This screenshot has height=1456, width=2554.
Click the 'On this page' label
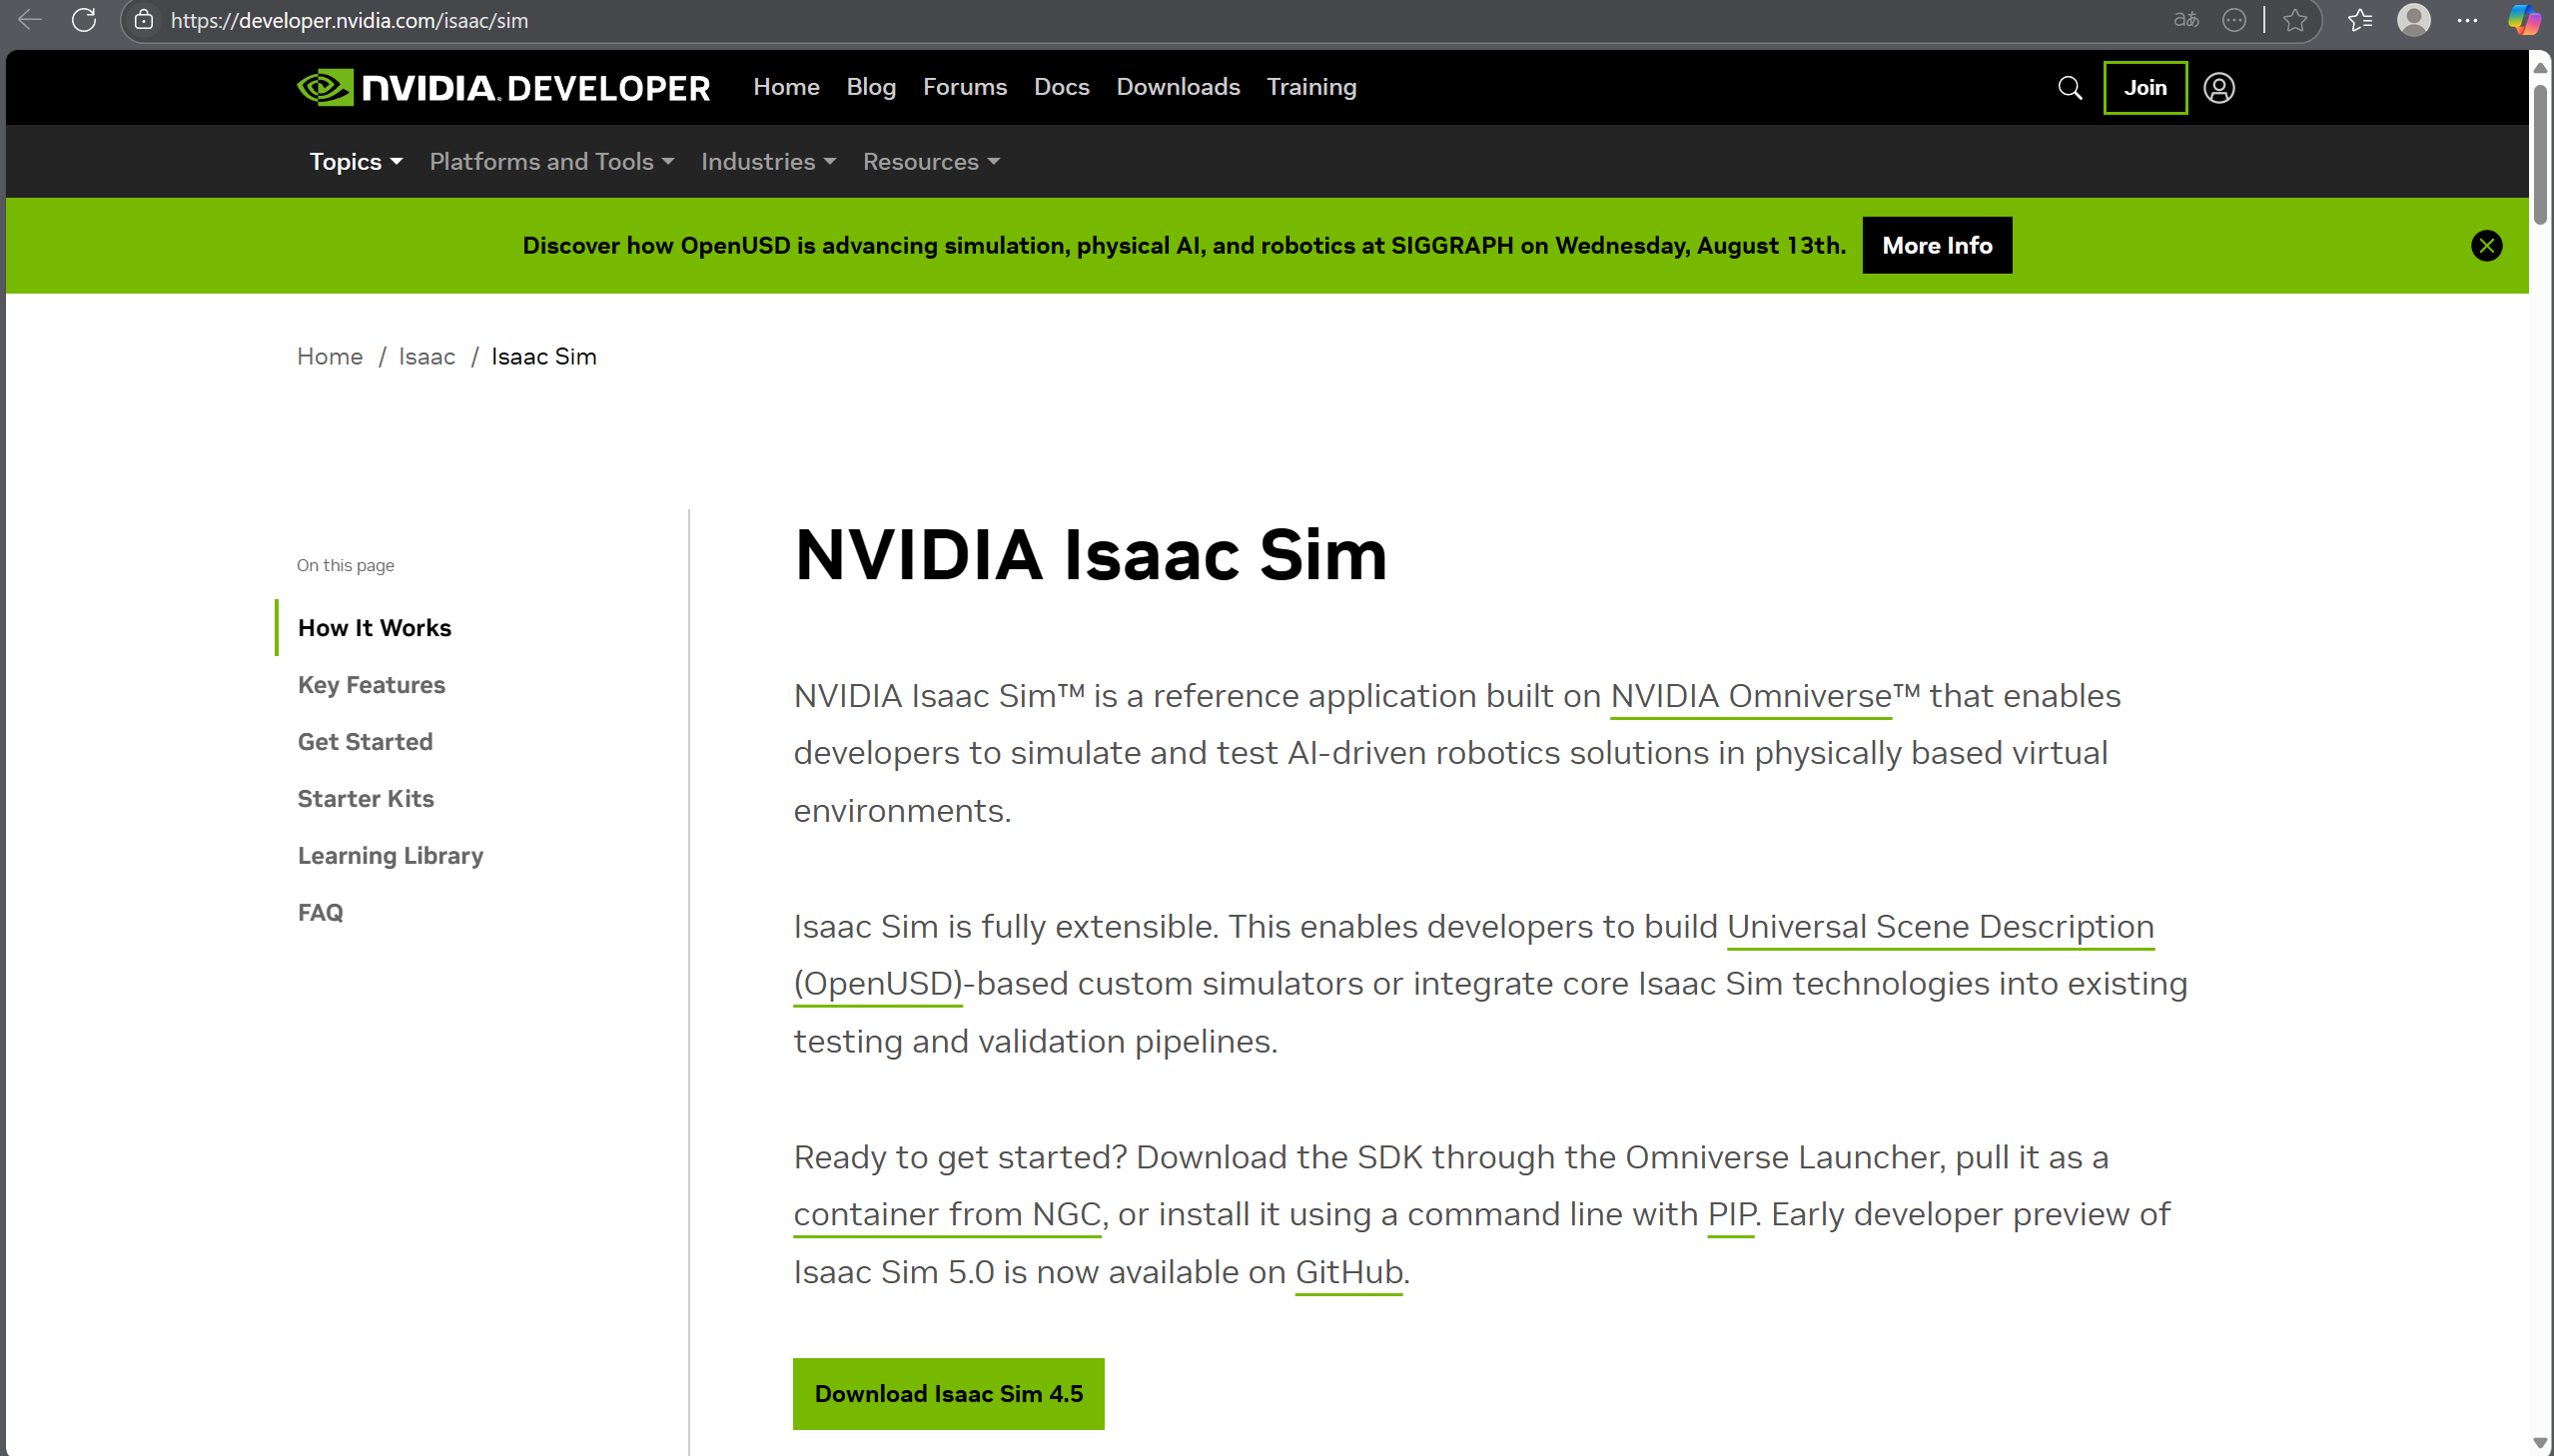pyautogui.click(x=346, y=566)
